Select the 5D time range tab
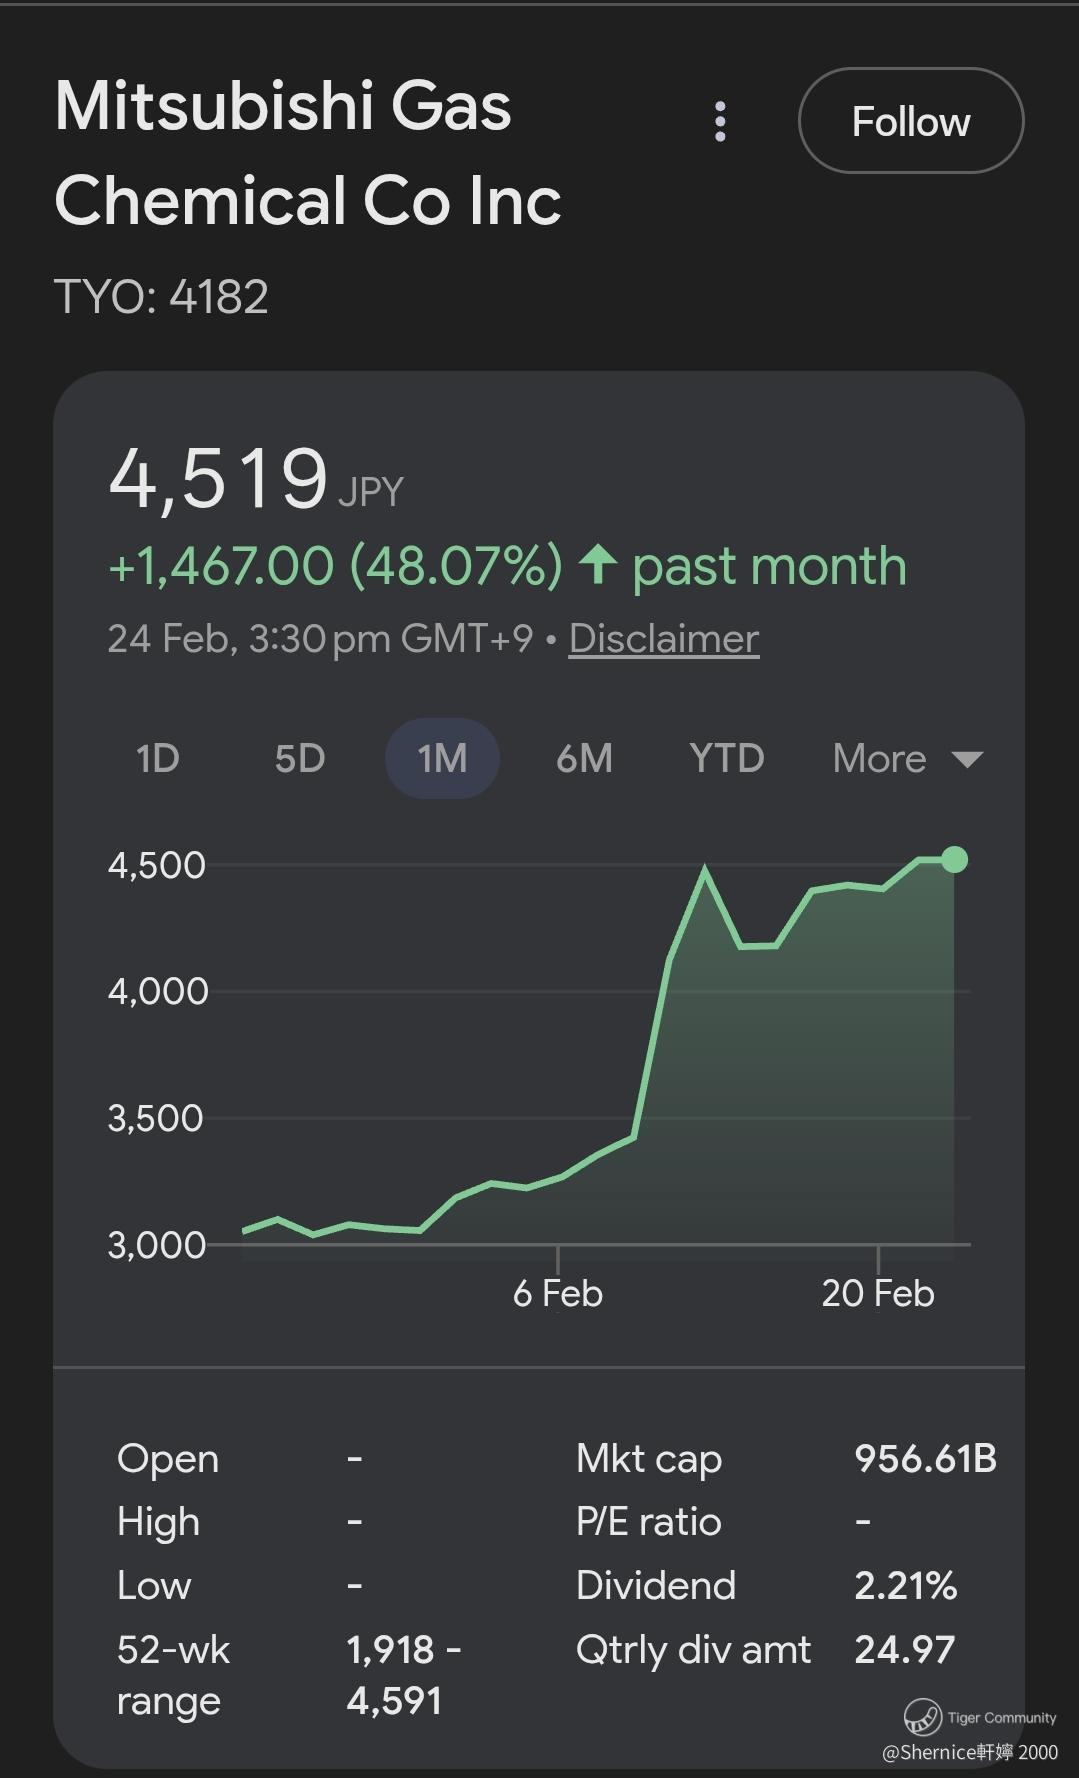 300,758
